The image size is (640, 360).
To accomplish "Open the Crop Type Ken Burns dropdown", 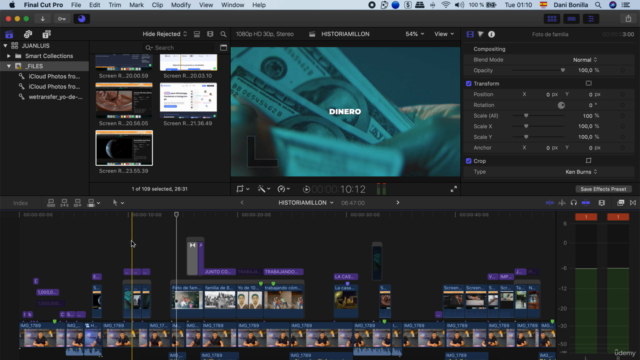I will 581,172.
